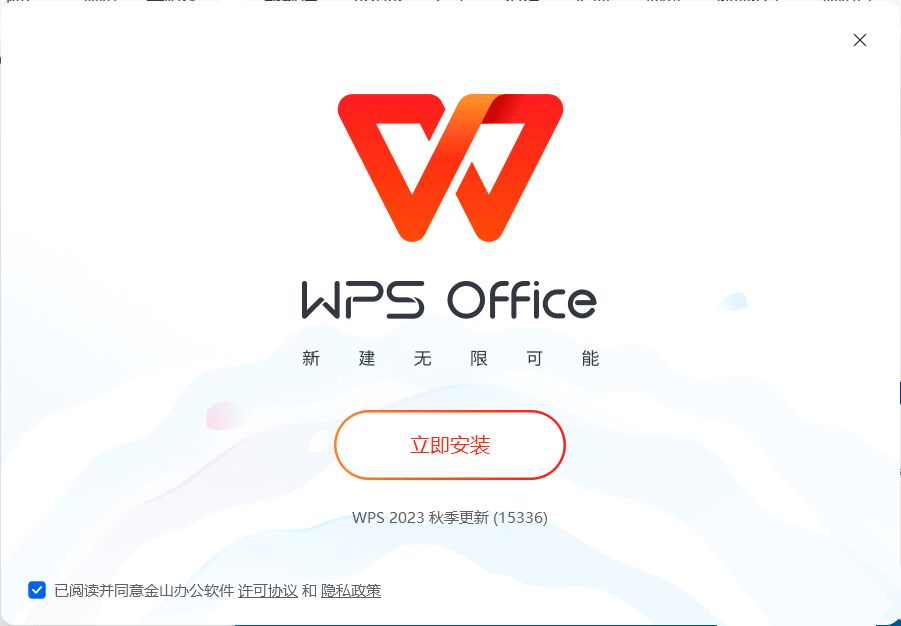Click the 能 slogan character

590,359
